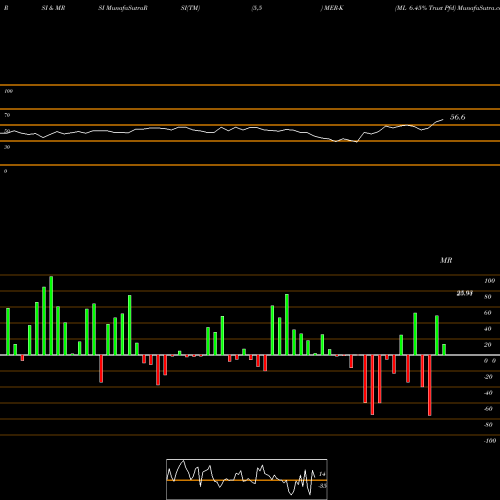Viewport: 500px width, 500px height.
Task: Click the MR axis label "20"
Action: tap(488, 345)
